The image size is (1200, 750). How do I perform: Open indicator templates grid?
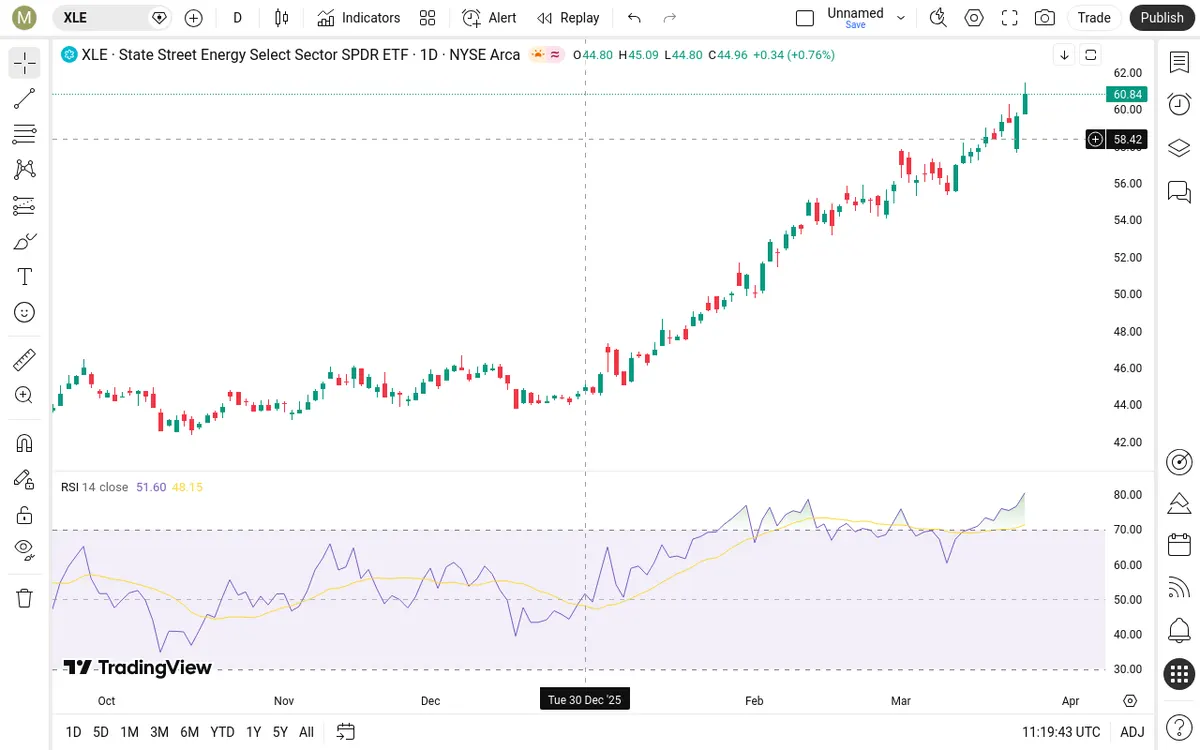coord(428,18)
